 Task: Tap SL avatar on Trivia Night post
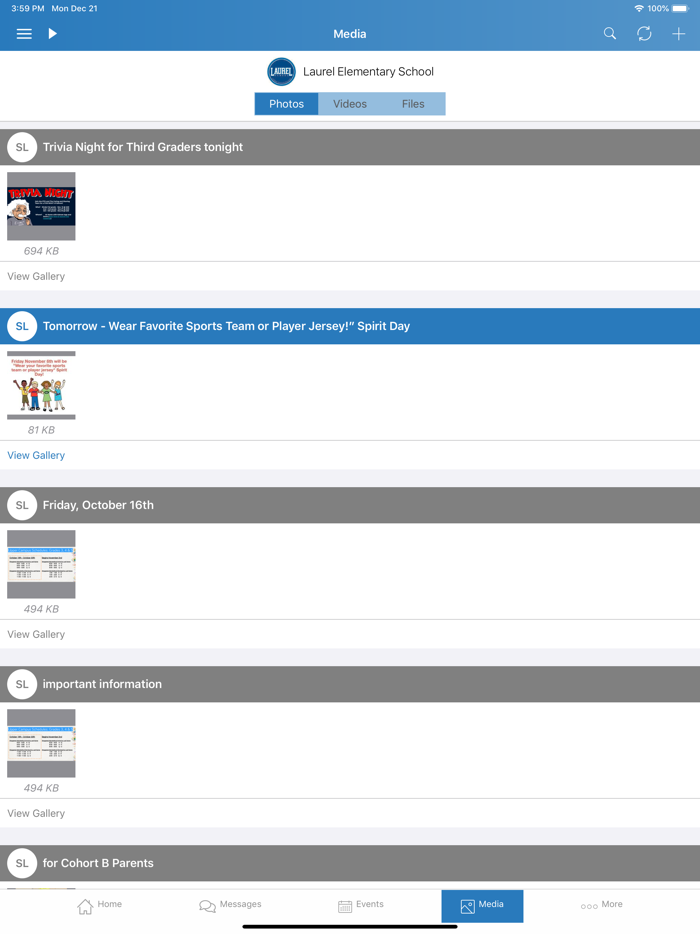tap(22, 147)
